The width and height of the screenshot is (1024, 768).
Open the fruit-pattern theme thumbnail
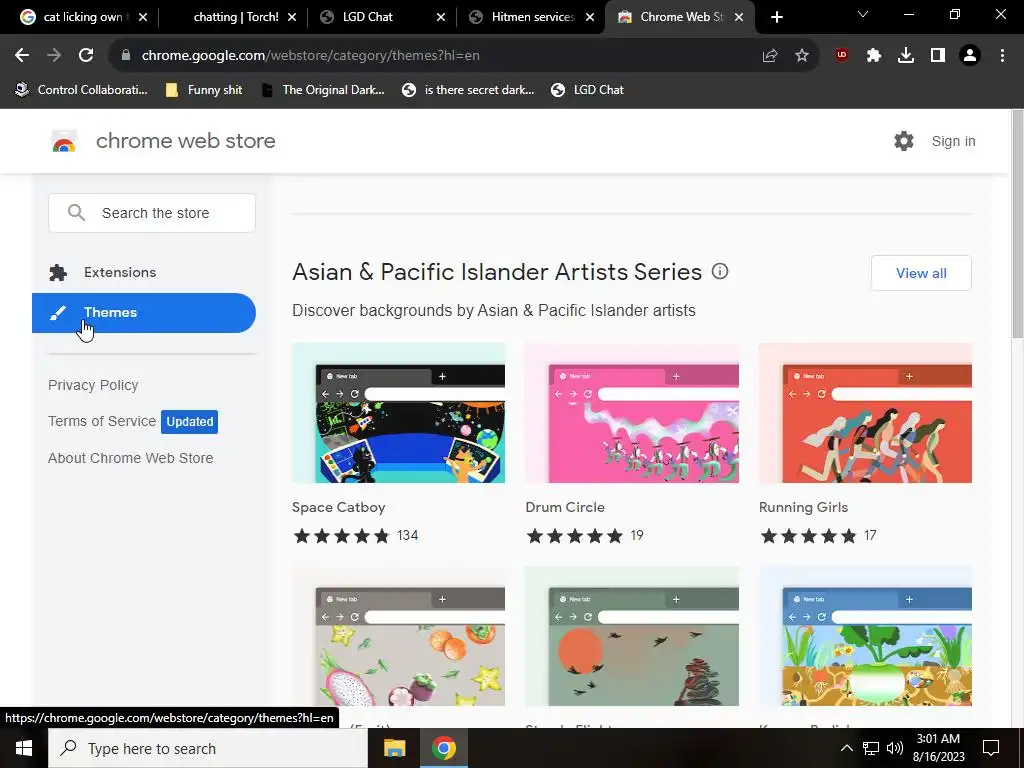click(x=398, y=636)
